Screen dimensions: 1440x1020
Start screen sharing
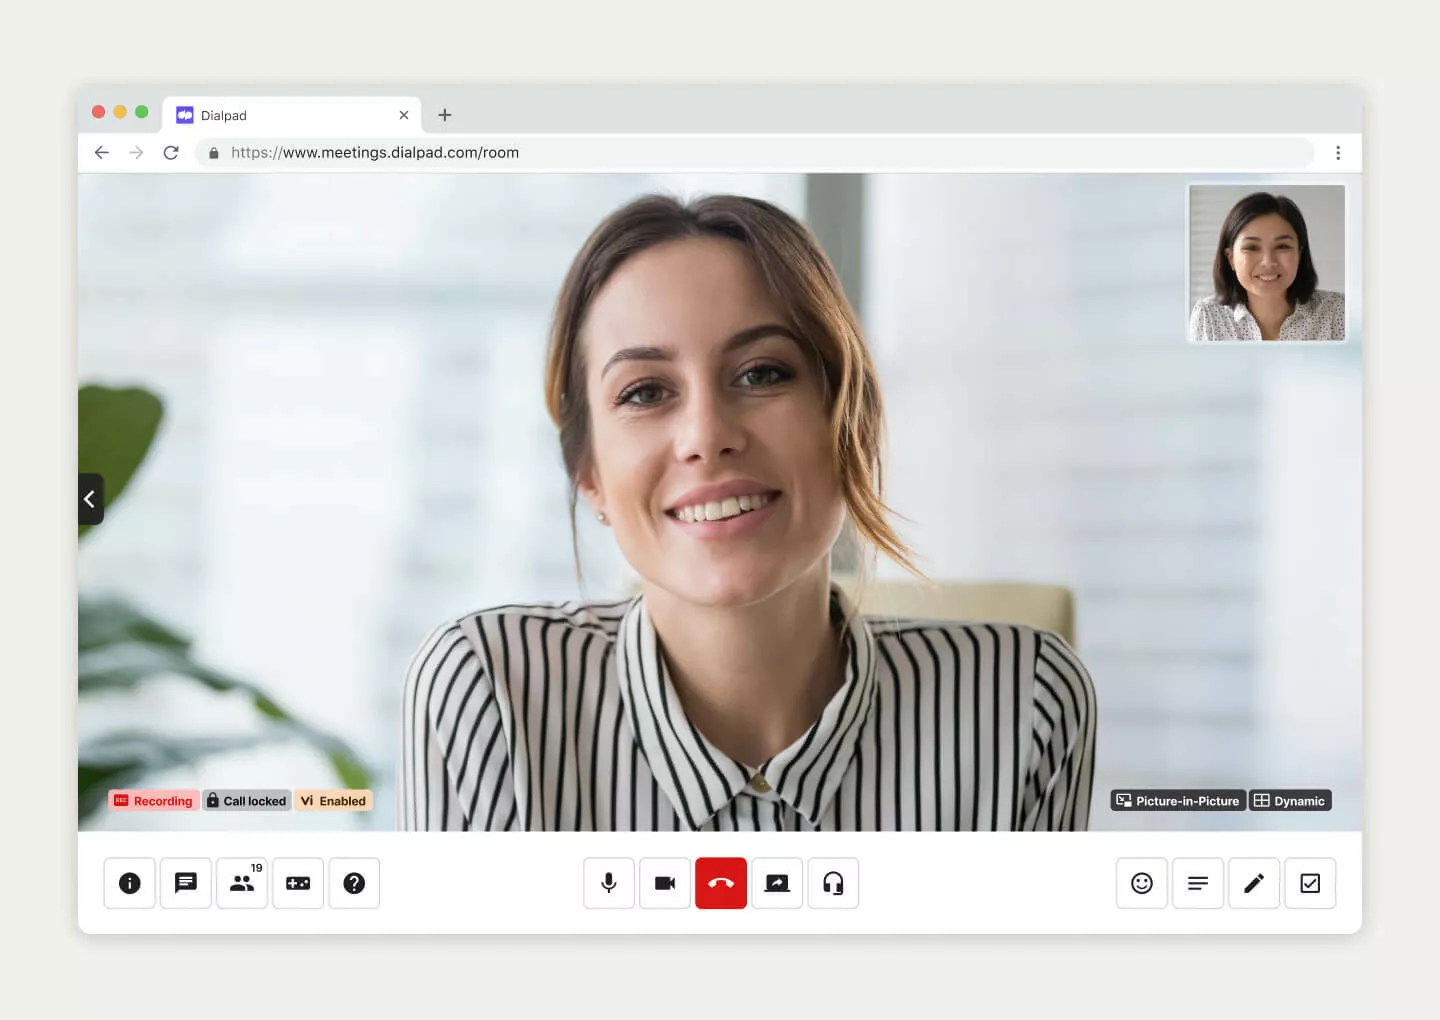[777, 883]
